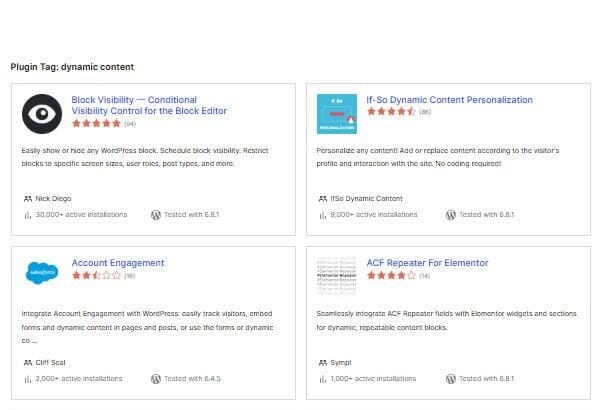Click the five-star rating of Block Visibility

pyautogui.click(x=96, y=125)
